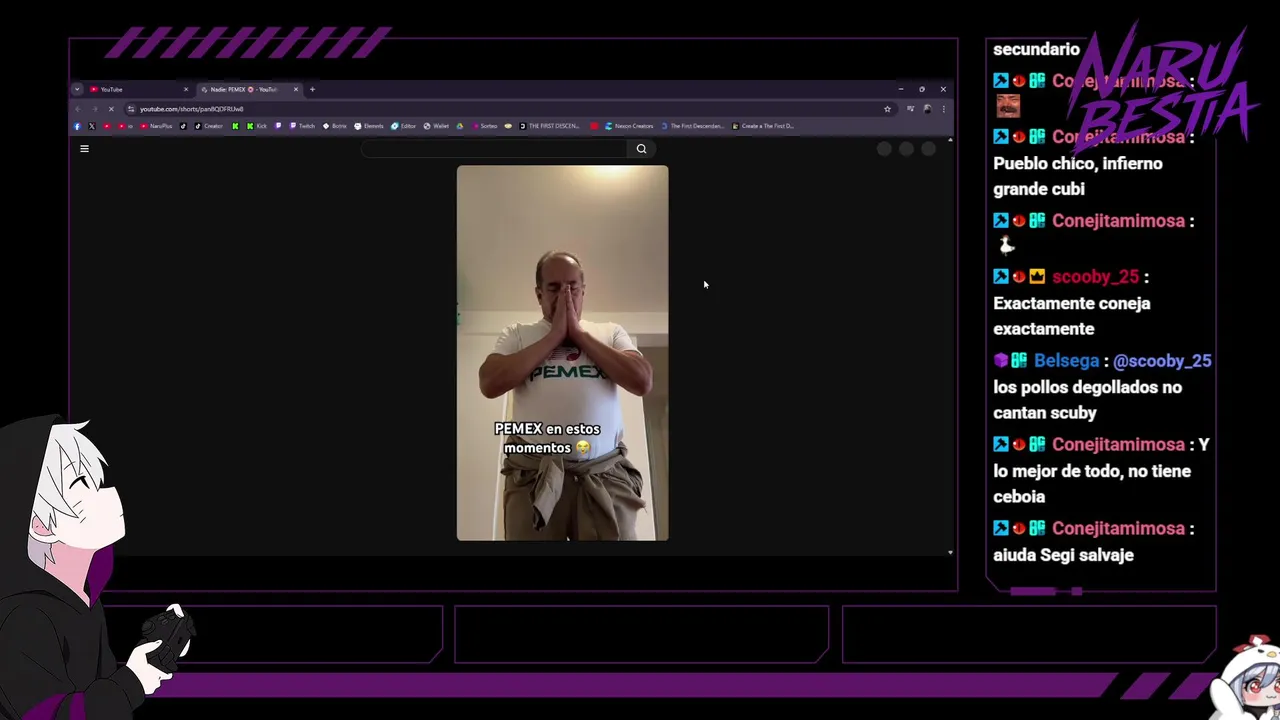Open a new browser tab
Screen dimensions: 1280x720
[x=312, y=89]
